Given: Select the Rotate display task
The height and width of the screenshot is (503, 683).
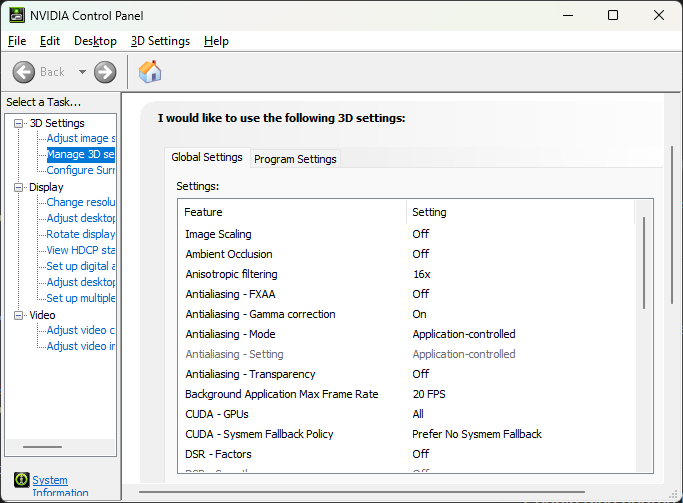Looking at the screenshot, I should click(x=80, y=234).
